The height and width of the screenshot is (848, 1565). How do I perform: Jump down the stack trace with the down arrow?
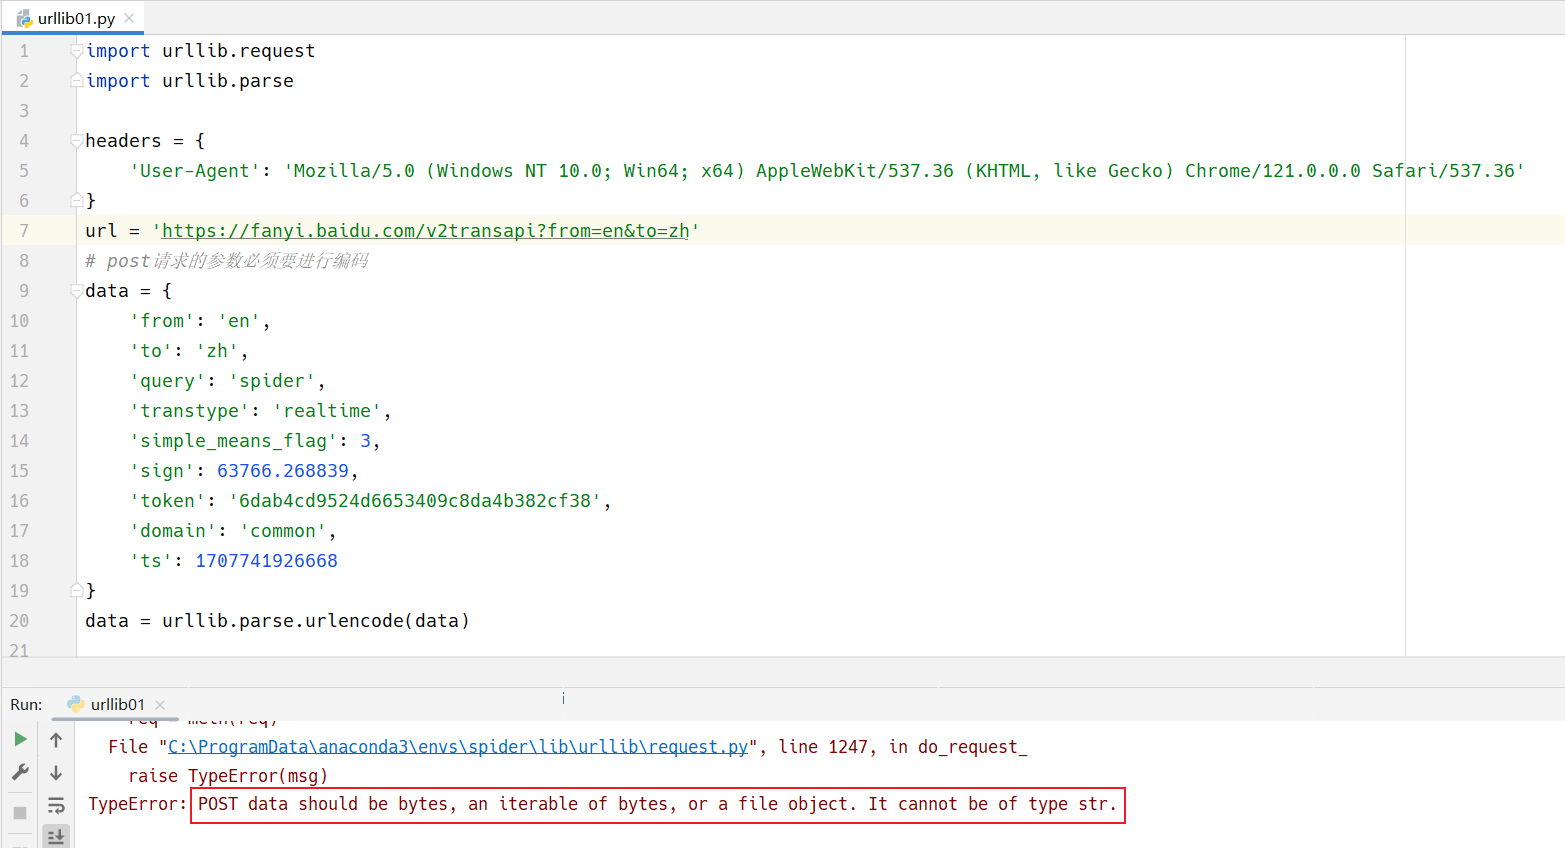[56, 773]
